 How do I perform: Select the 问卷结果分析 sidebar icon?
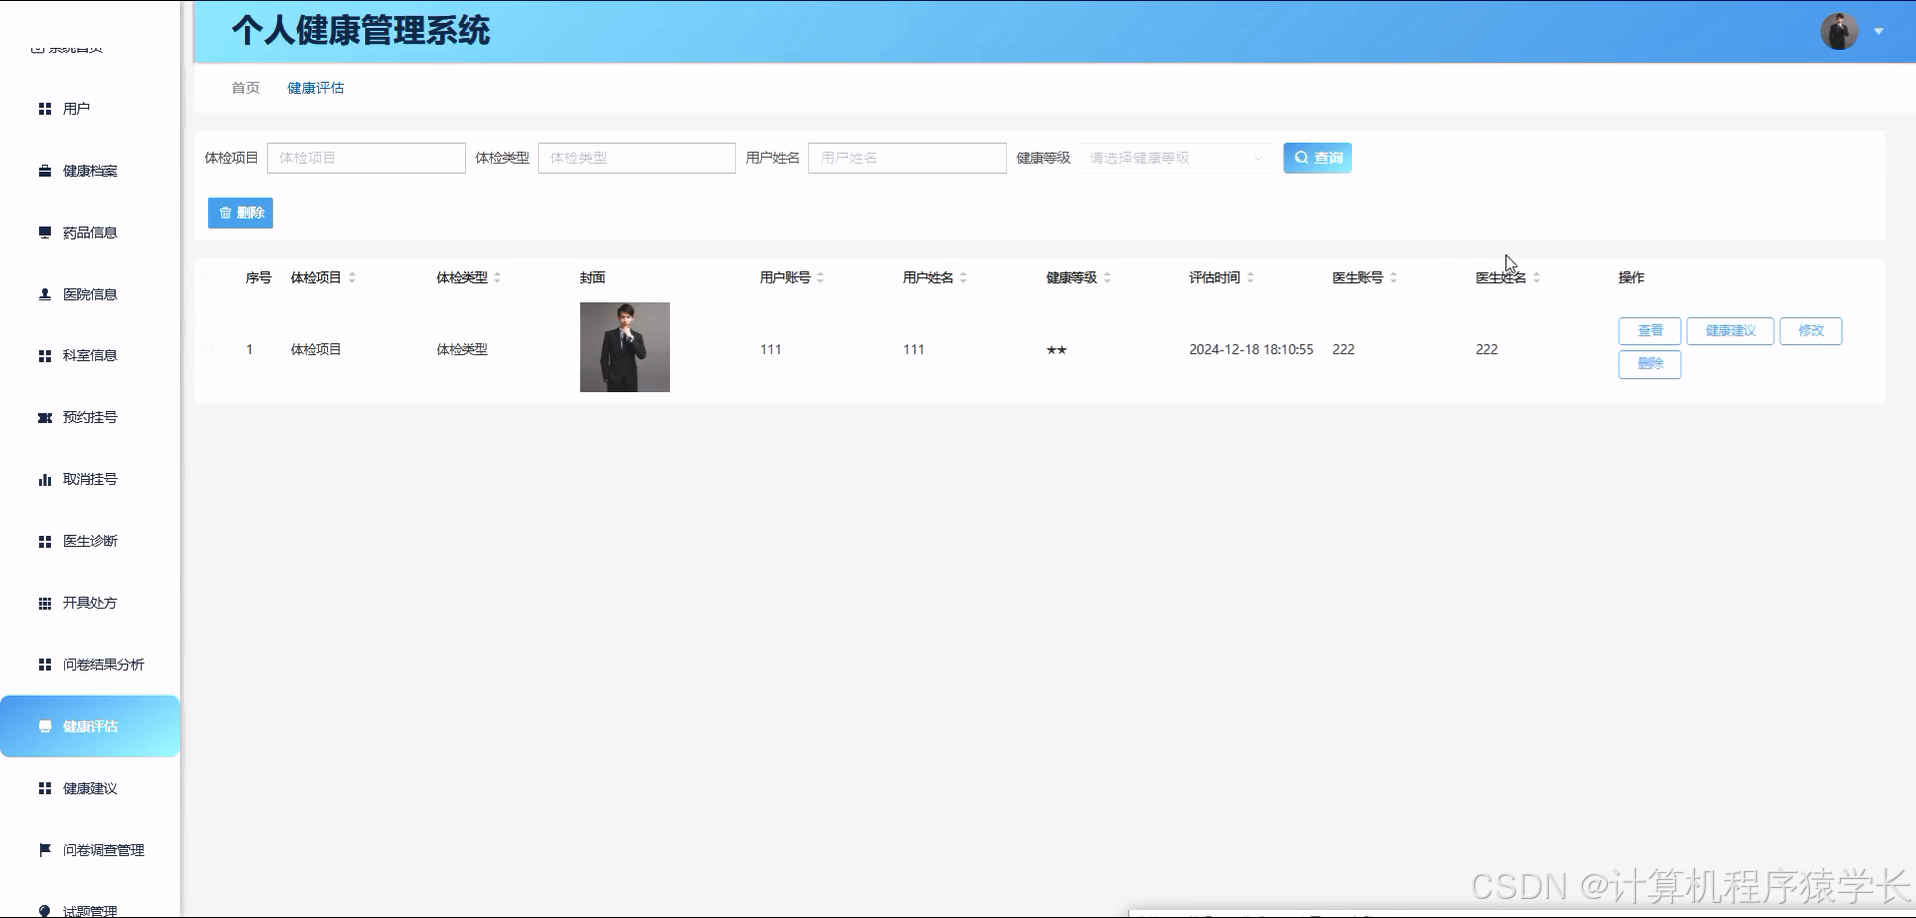(44, 664)
